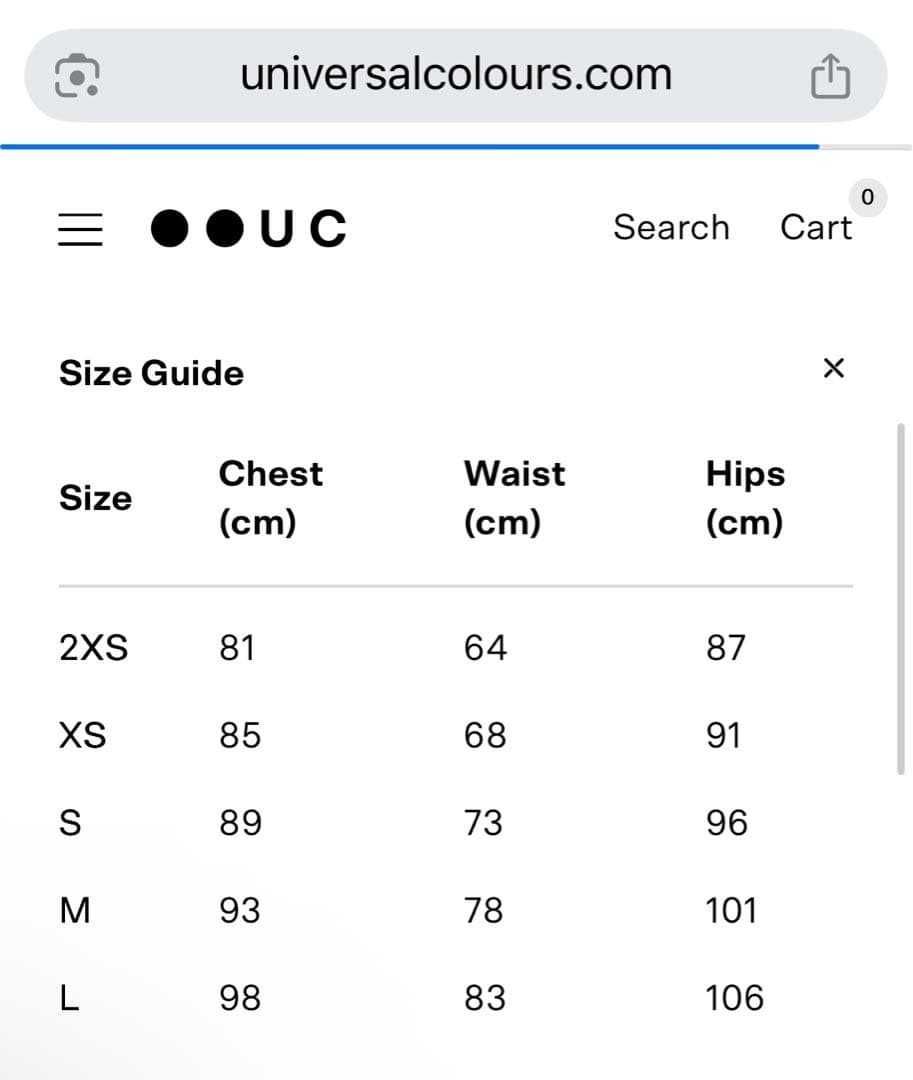Open the hamburger navigation menu
This screenshot has height=1080, width=913.
[80, 229]
